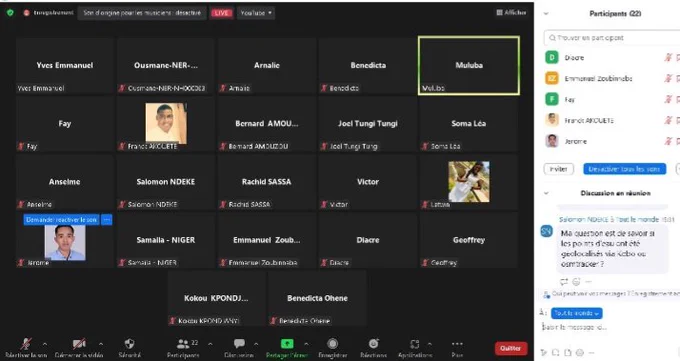Open the Plus three-dots icon in toolbar
Screen dimensions: 680x361
click(x=457, y=344)
